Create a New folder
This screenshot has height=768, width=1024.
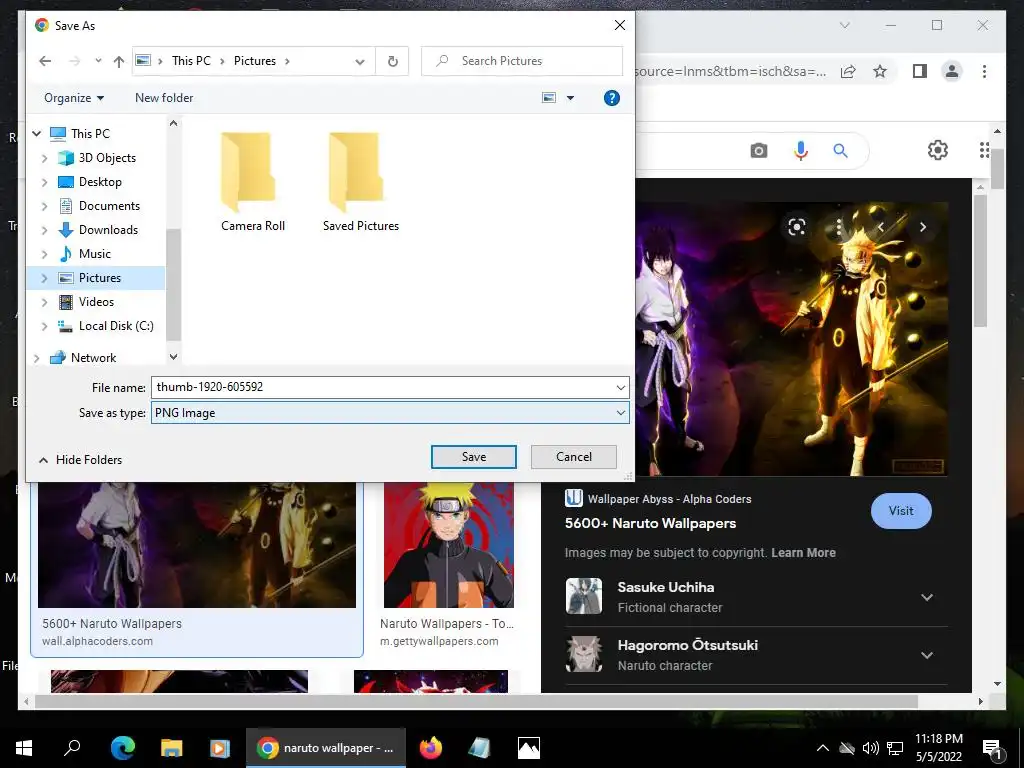(x=164, y=98)
